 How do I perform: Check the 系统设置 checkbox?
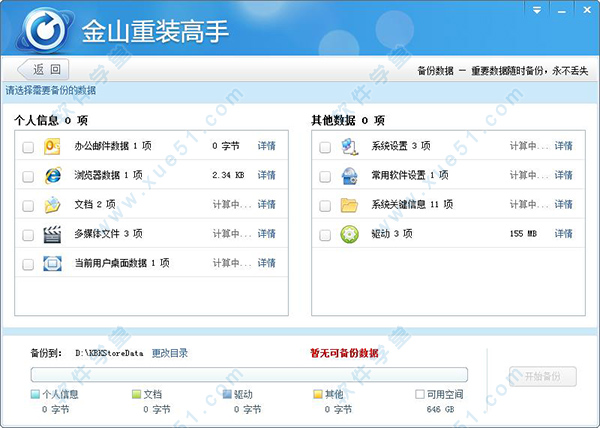[x=325, y=147]
